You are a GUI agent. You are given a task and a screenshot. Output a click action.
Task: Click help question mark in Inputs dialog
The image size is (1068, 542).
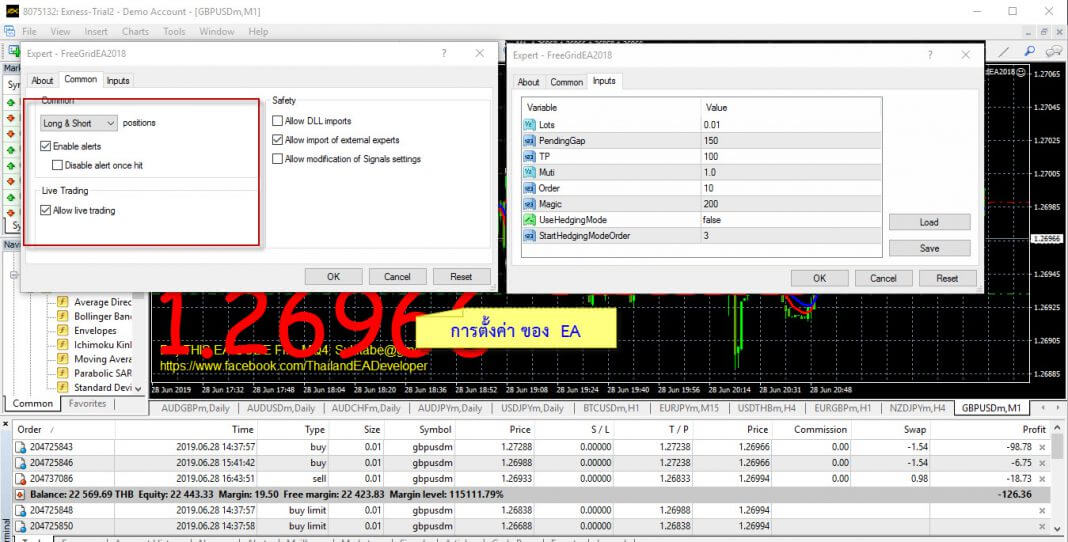pos(930,56)
